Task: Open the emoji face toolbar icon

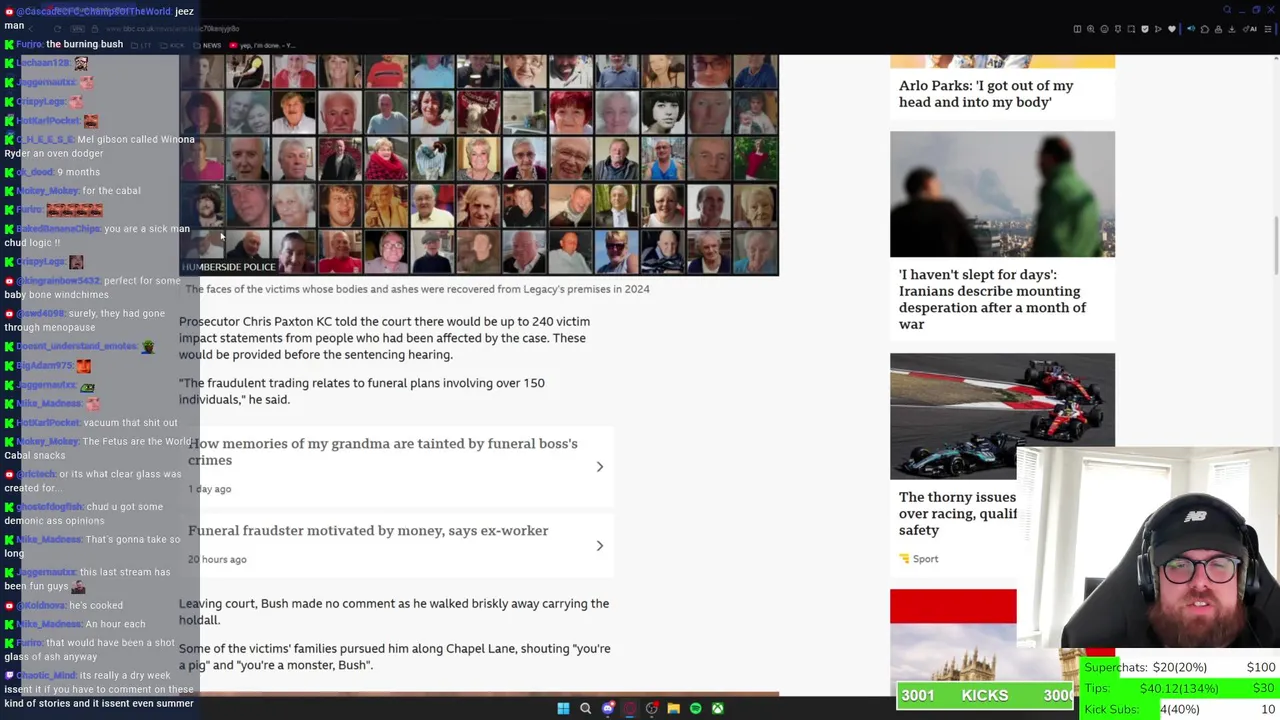Action: (1104, 29)
